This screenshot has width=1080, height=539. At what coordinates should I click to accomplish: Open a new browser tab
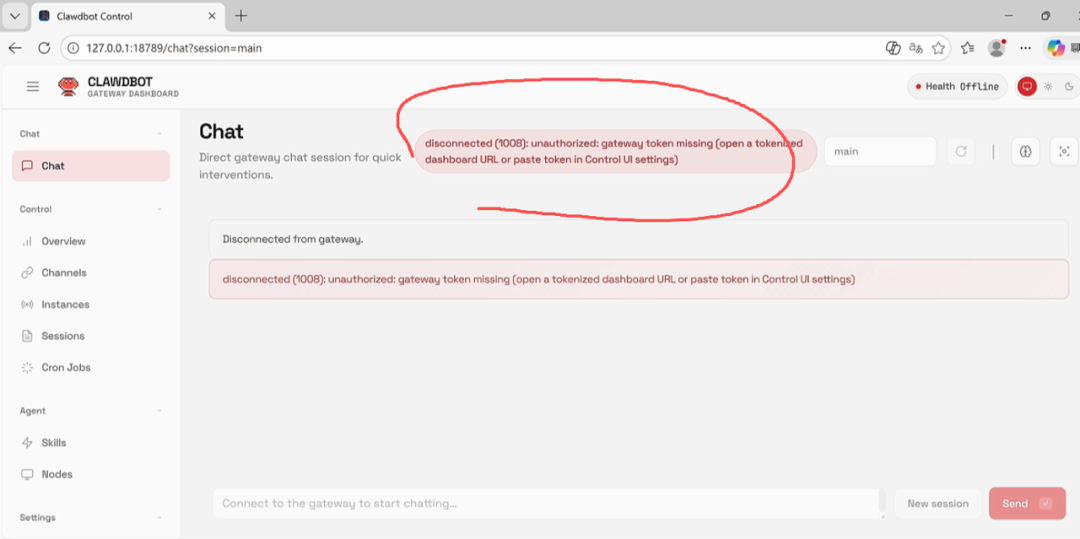pyautogui.click(x=240, y=16)
